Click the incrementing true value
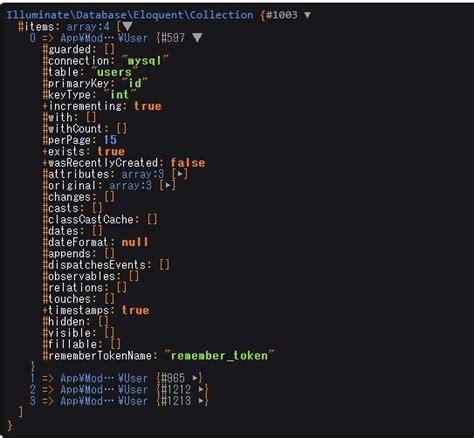Viewport: 474px width, 438px height. pos(148,106)
